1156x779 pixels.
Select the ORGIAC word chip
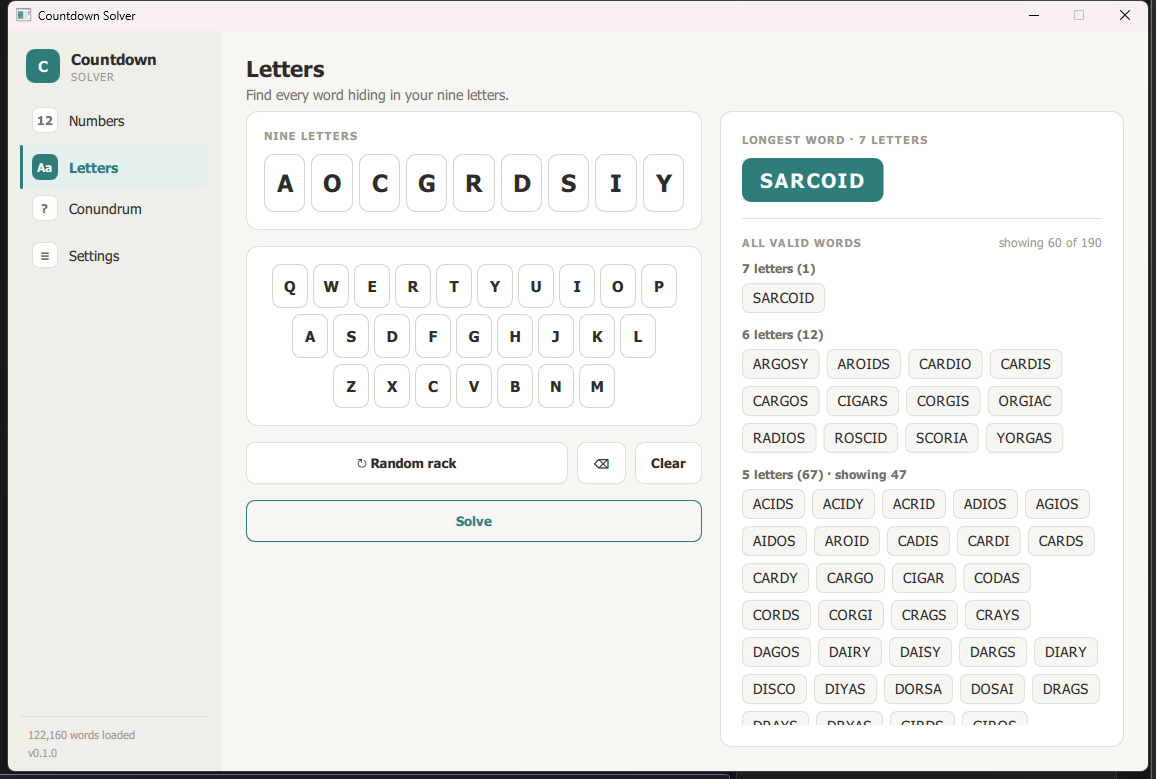1025,401
